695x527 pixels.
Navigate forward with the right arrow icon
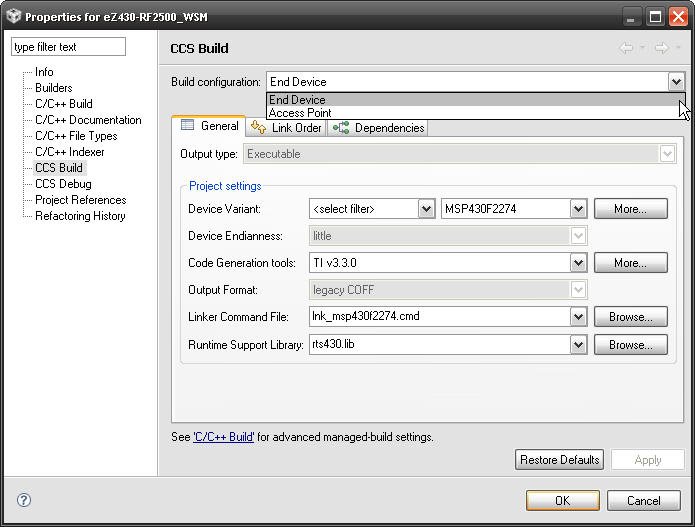(661, 47)
